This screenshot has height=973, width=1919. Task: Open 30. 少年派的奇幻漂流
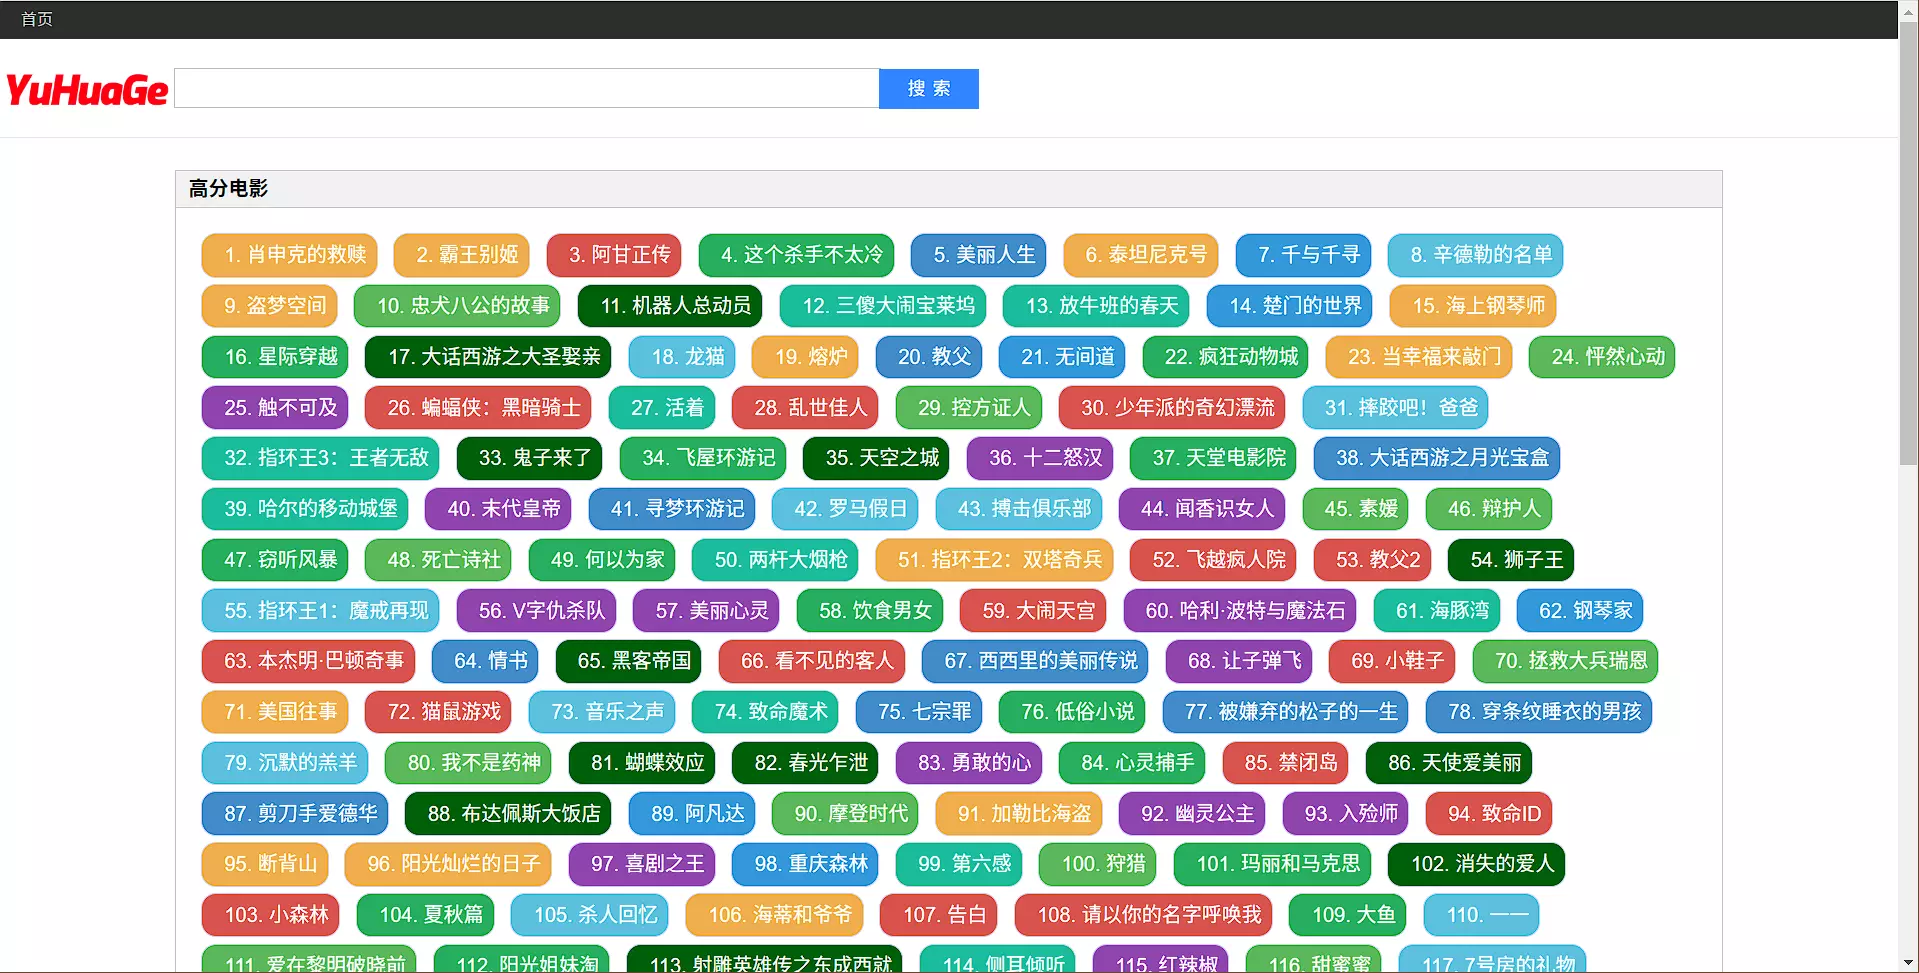(x=1177, y=408)
